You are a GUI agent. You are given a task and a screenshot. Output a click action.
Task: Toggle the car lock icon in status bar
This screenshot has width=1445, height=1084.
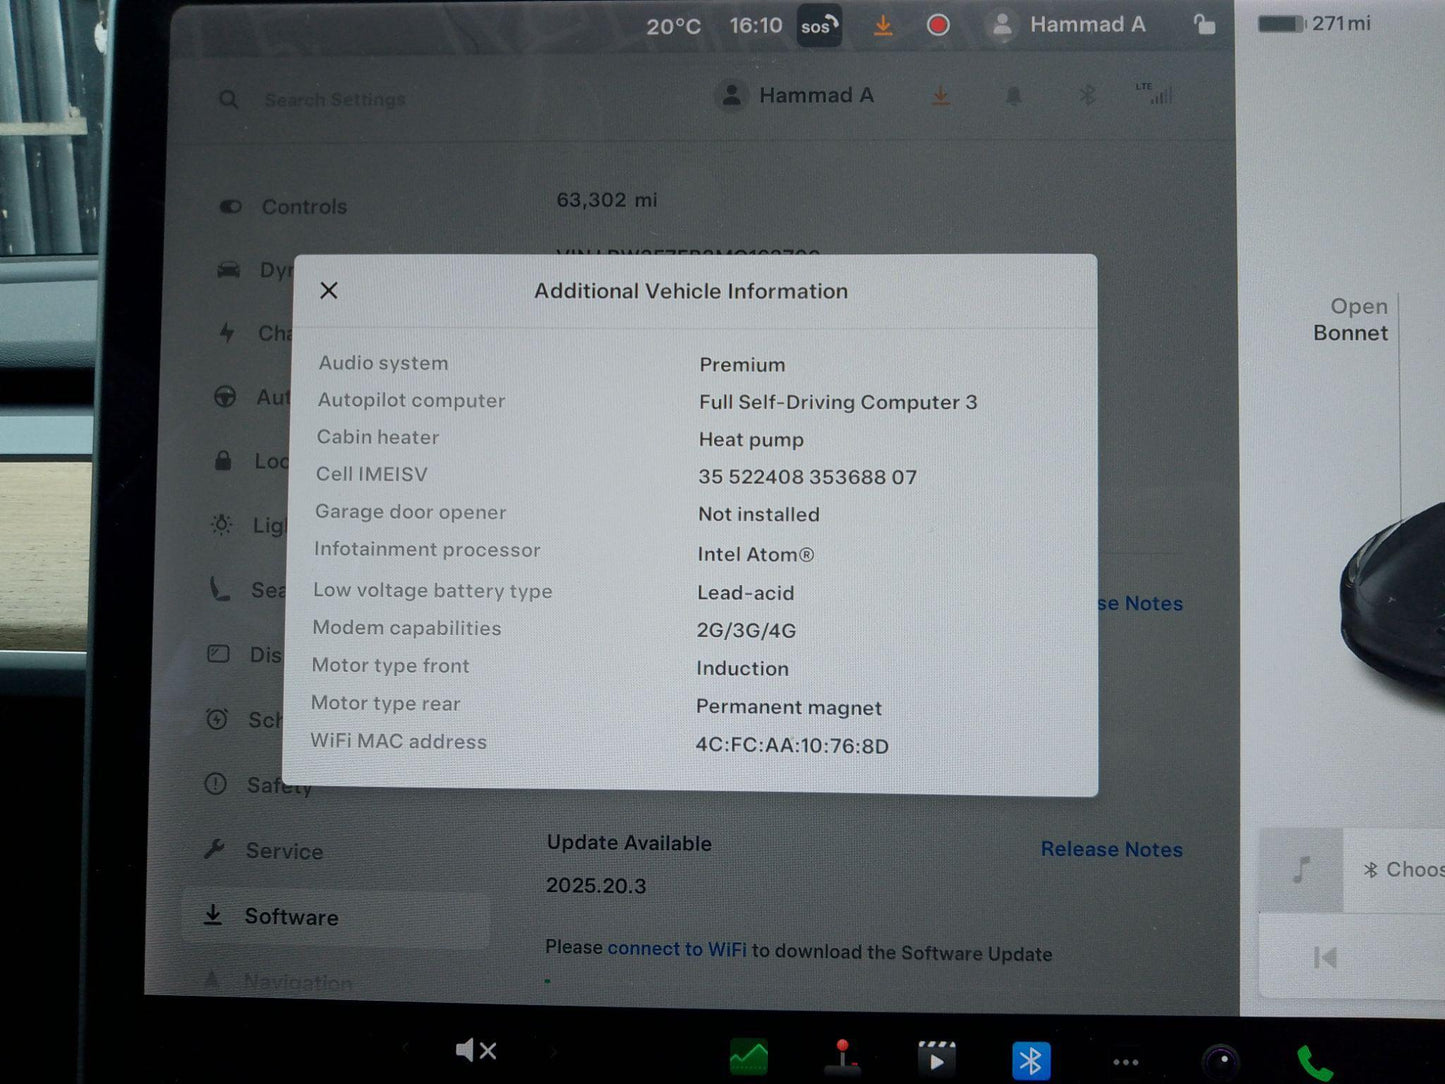1205,25
